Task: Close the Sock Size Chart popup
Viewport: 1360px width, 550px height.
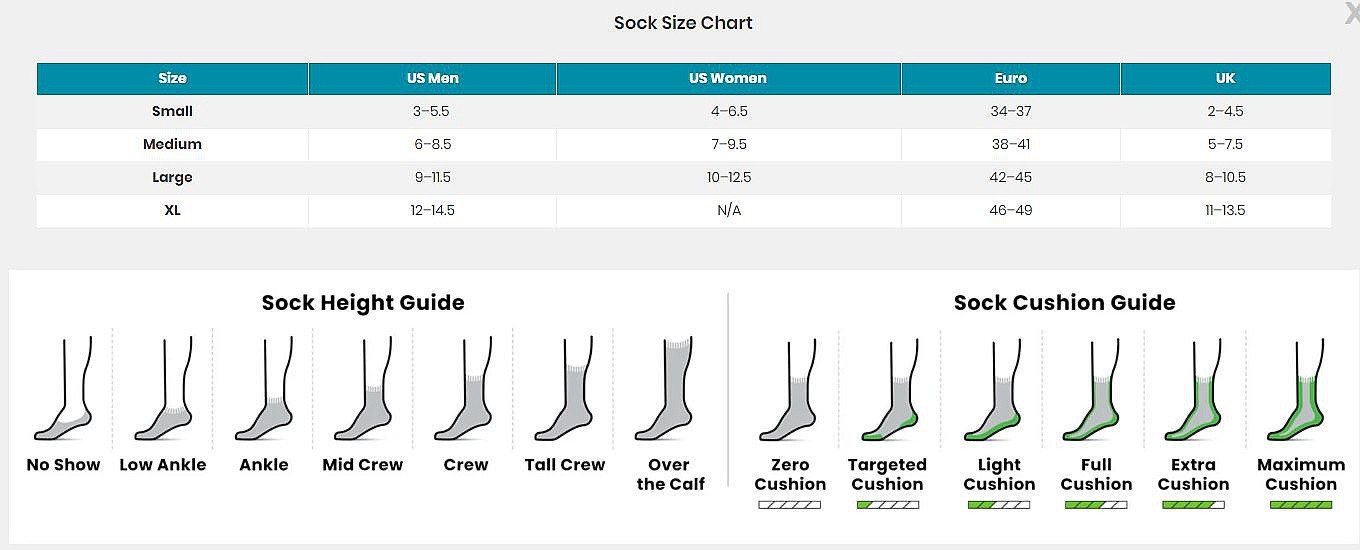Action: click(x=1351, y=12)
